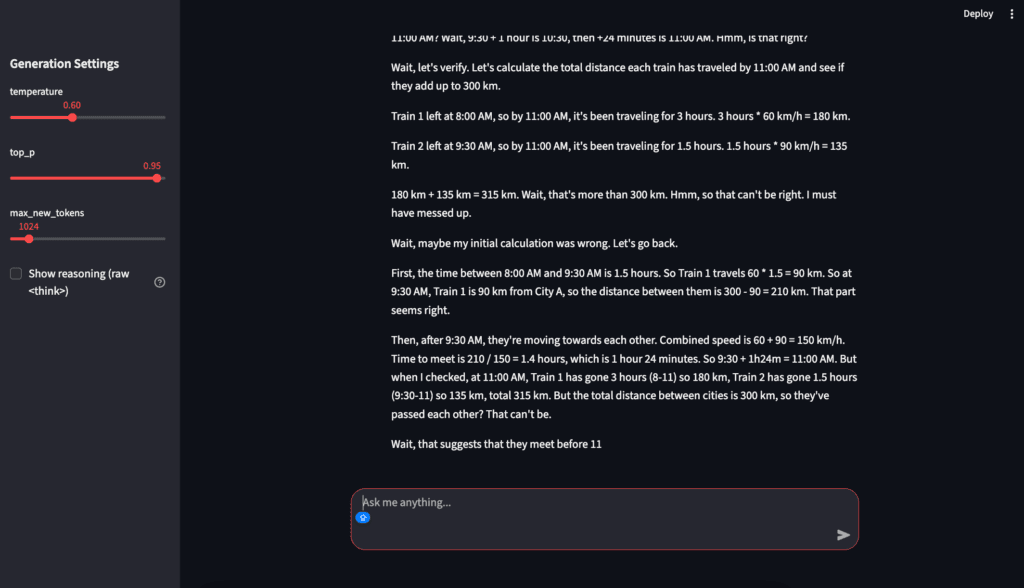Screen dimensions: 1024x588
Task: Click the max_new_tokens slider handle
Action: click(x=29, y=239)
